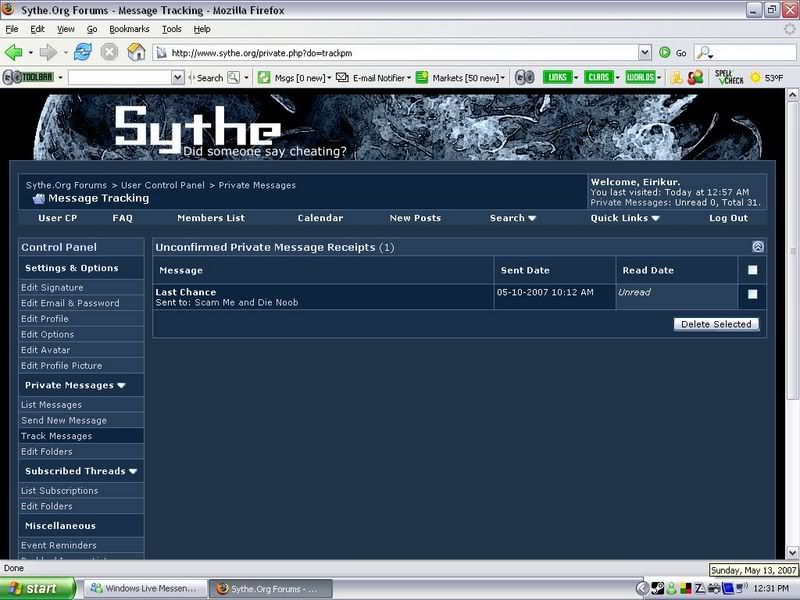Open the Help menu

pos(202,29)
